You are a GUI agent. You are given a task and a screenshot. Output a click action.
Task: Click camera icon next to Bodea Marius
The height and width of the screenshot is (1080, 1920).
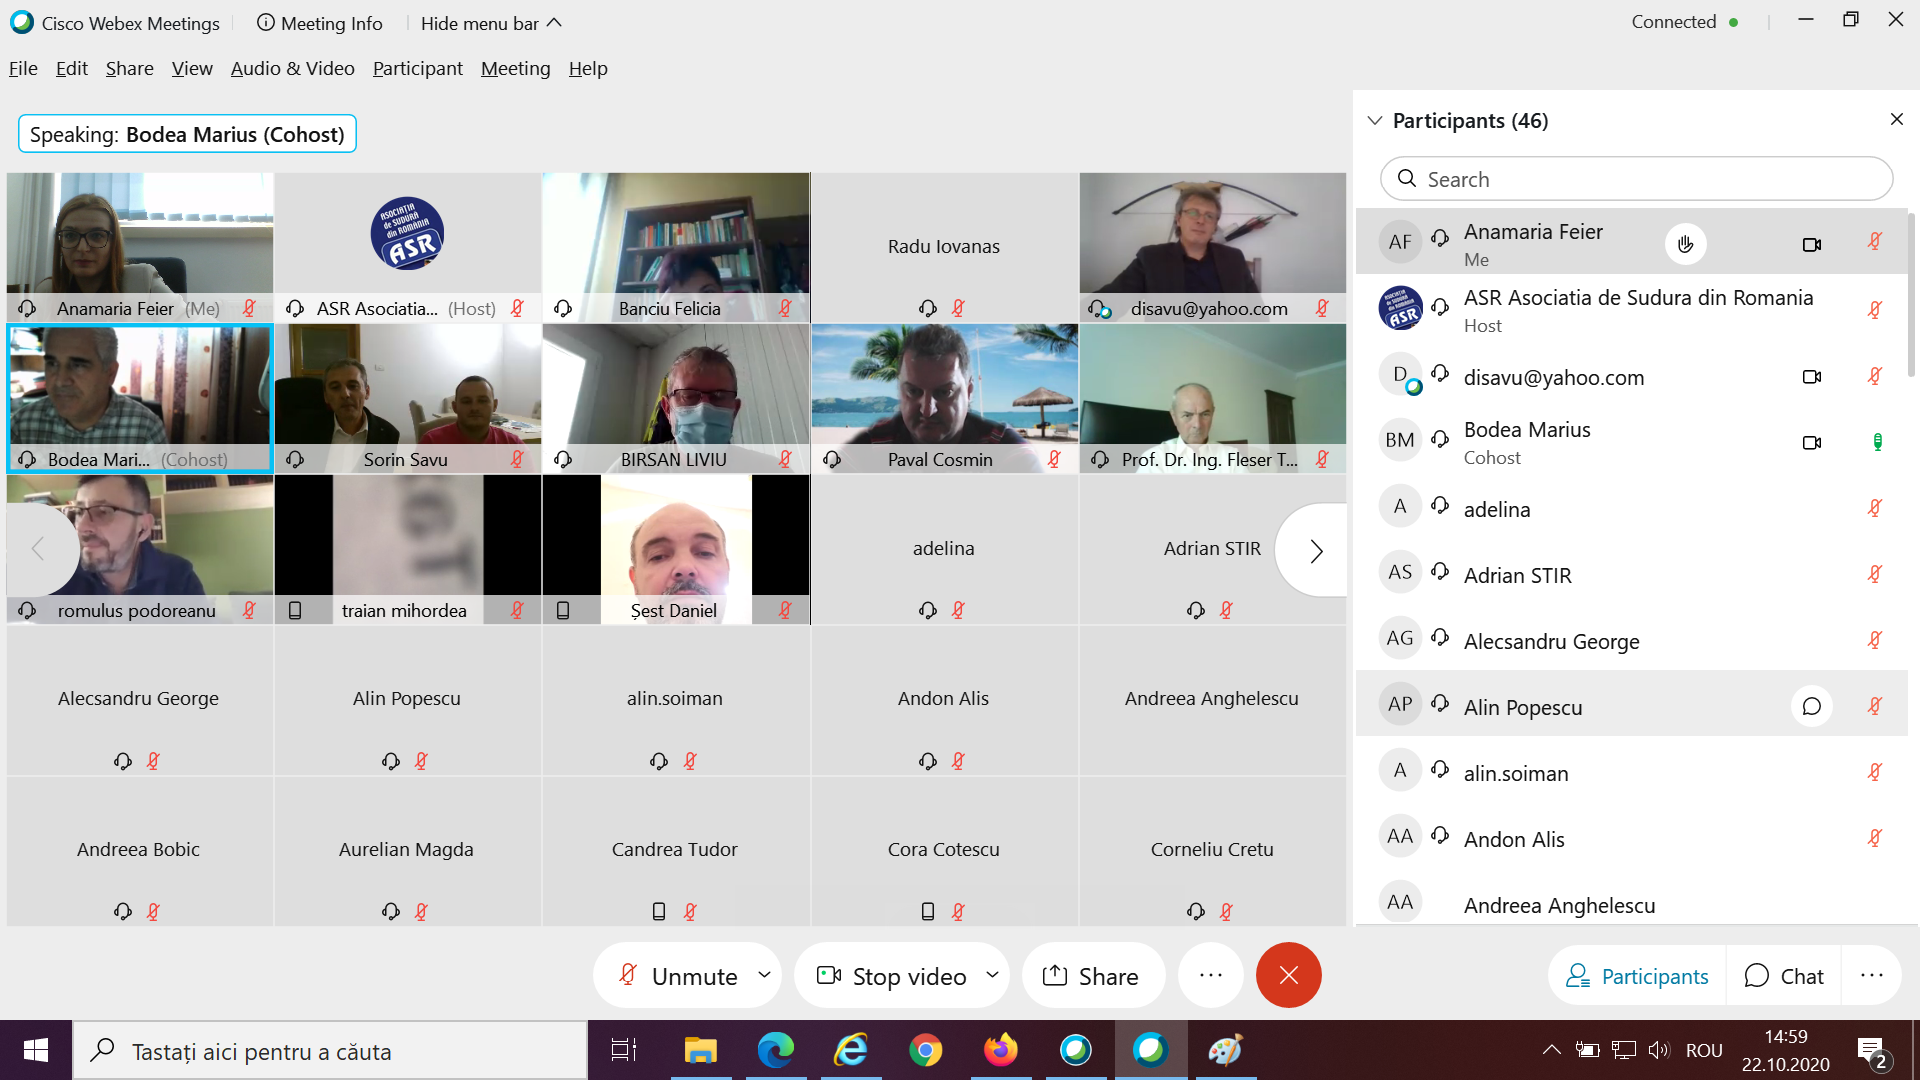(1811, 442)
